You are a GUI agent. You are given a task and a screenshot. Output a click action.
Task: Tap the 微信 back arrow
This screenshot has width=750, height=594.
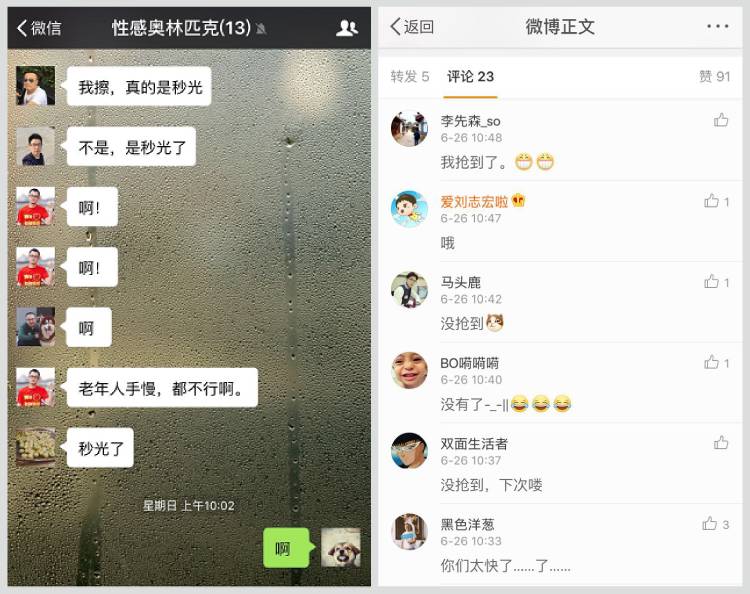tap(39, 28)
